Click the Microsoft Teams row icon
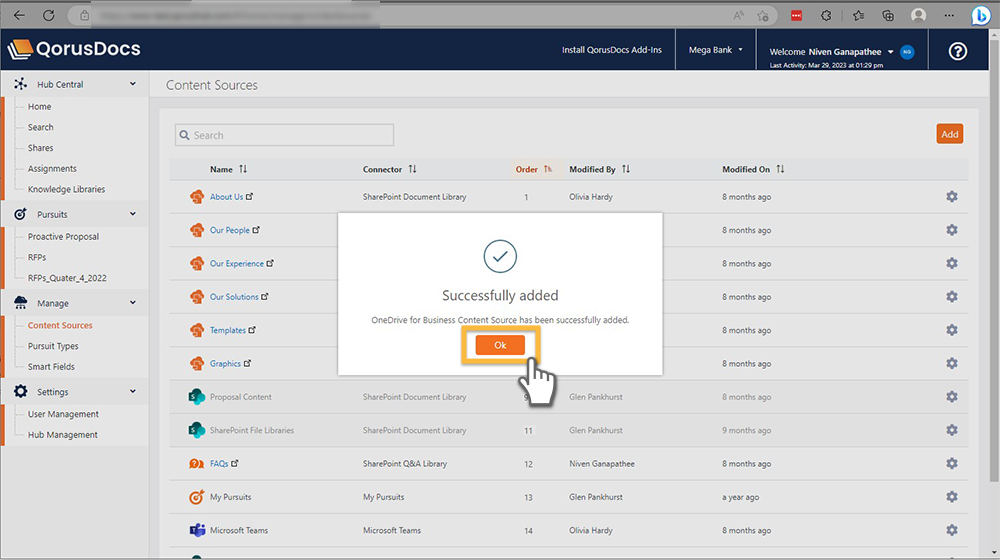The width and height of the screenshot is (1000, 560). (x=196, y=530)
